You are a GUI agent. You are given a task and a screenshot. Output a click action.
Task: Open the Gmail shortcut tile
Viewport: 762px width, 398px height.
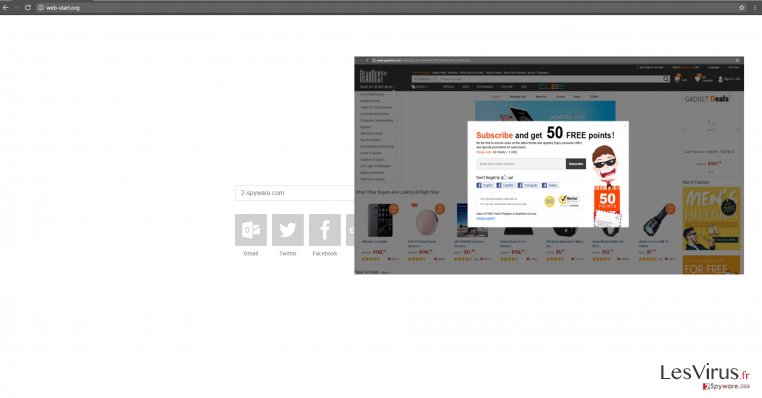pos(251,230)
